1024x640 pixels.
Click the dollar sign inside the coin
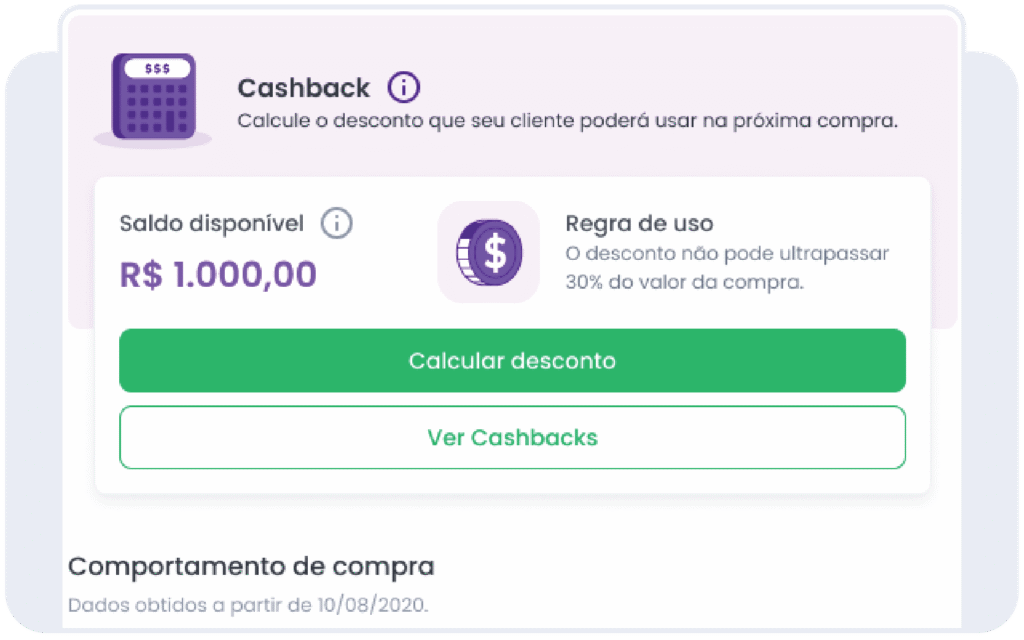[495, 252]
